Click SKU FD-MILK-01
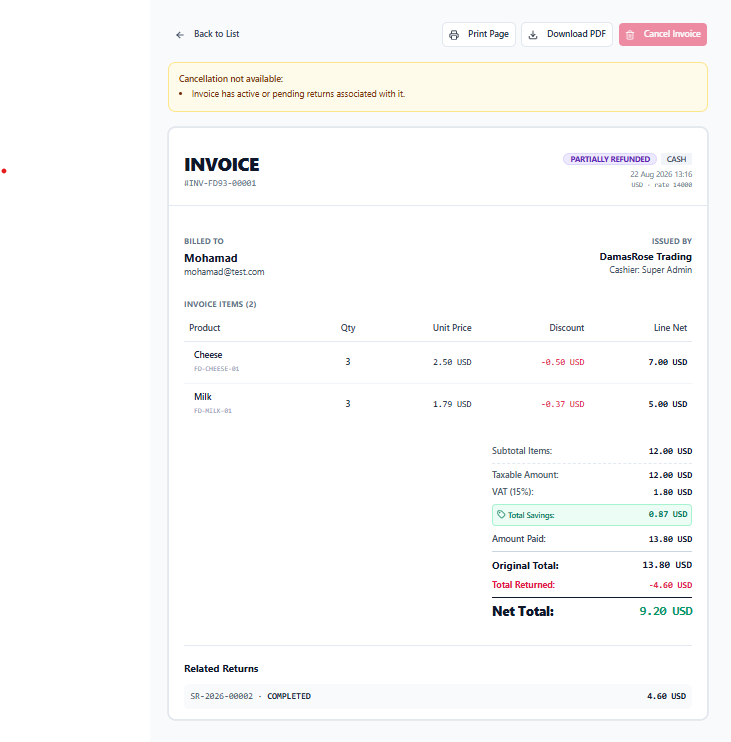731x742 pixels. pos(212,411)
